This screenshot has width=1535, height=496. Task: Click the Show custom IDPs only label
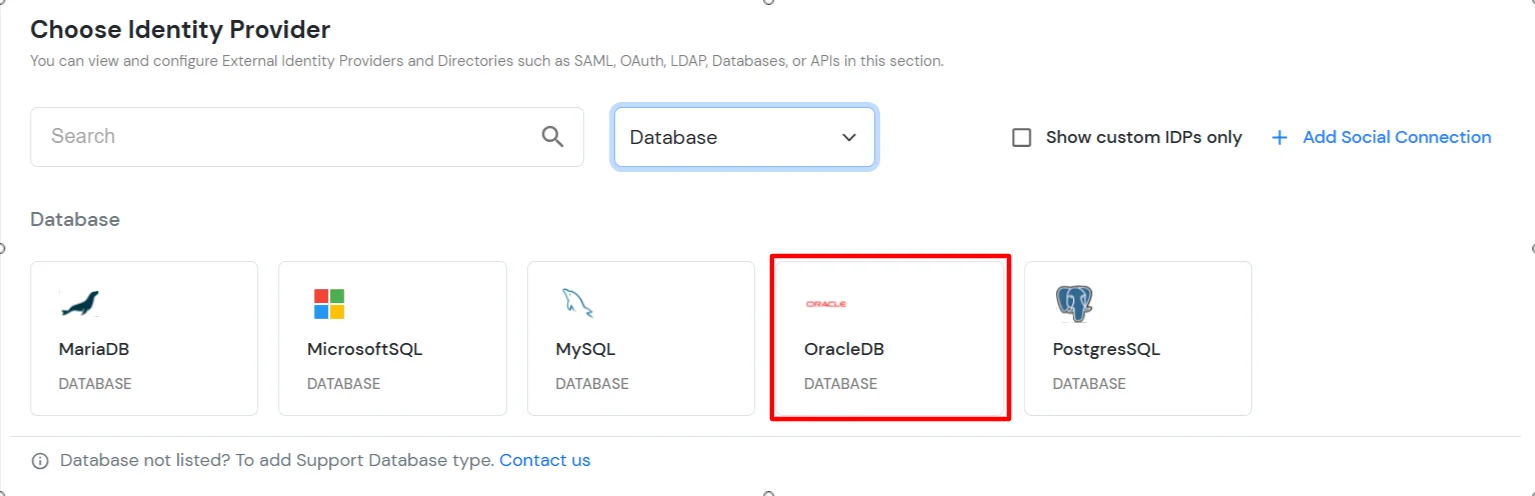coord(1144,137)
